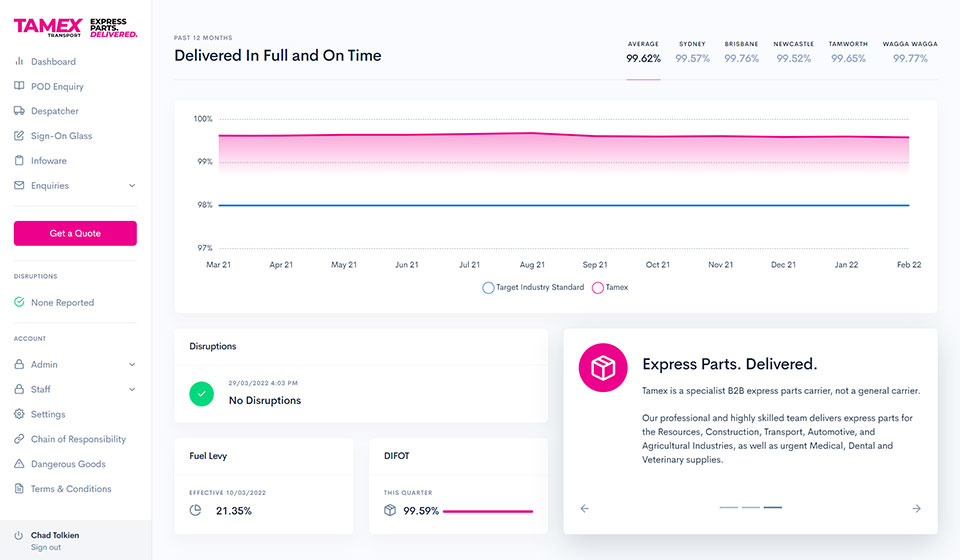Open the Dangerous Goods link
The height and width of the screenshot is (560, 960).
tap(68, 464)
